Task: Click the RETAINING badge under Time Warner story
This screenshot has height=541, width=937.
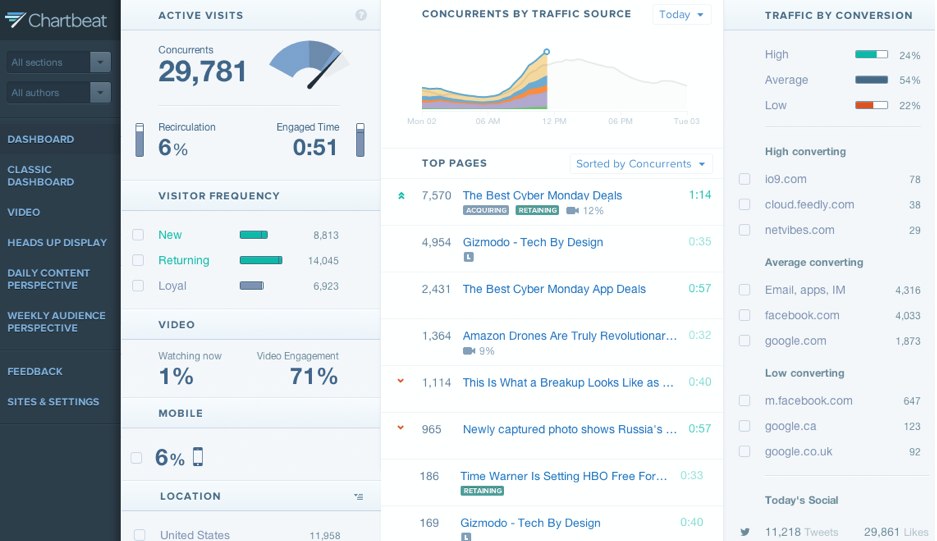Action: tap(482, 491)
